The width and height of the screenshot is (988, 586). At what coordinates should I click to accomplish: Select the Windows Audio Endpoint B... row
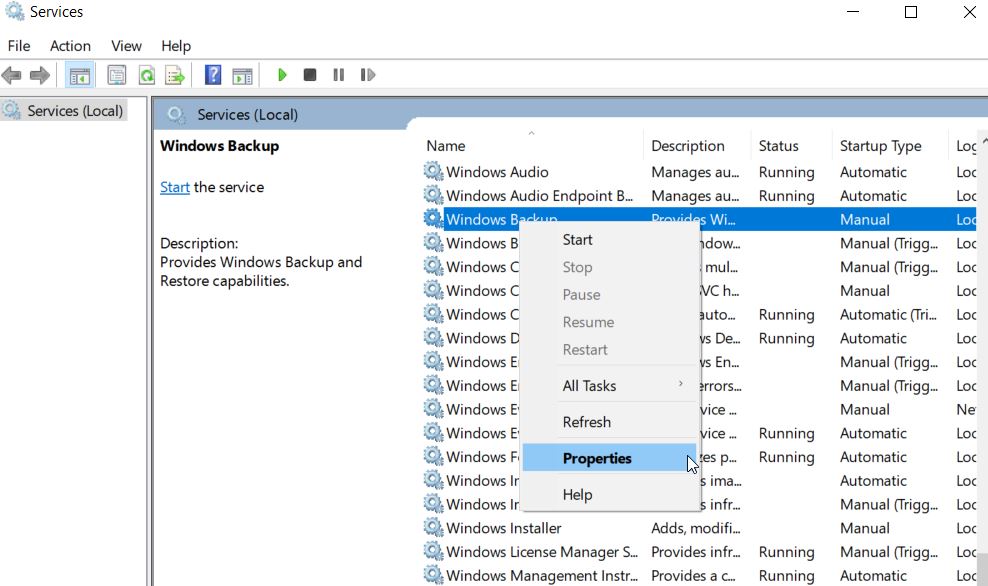pyautogui.click(x=699, y=196)
